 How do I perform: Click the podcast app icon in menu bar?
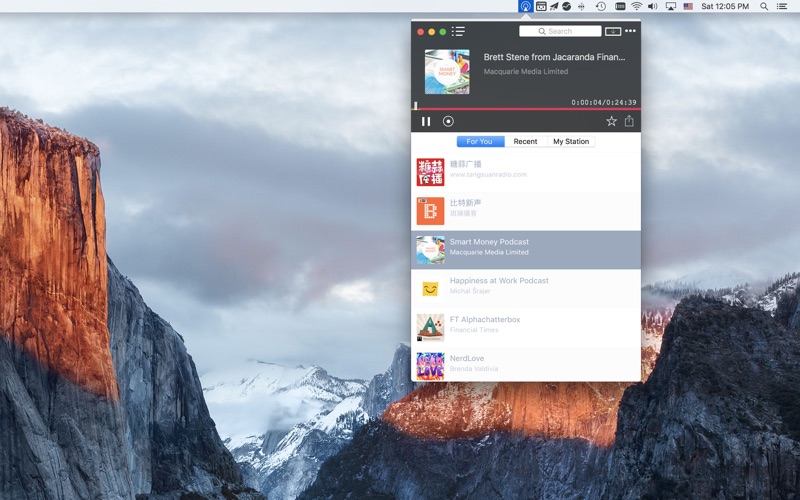pyautogui.click(x=526, y=6)
